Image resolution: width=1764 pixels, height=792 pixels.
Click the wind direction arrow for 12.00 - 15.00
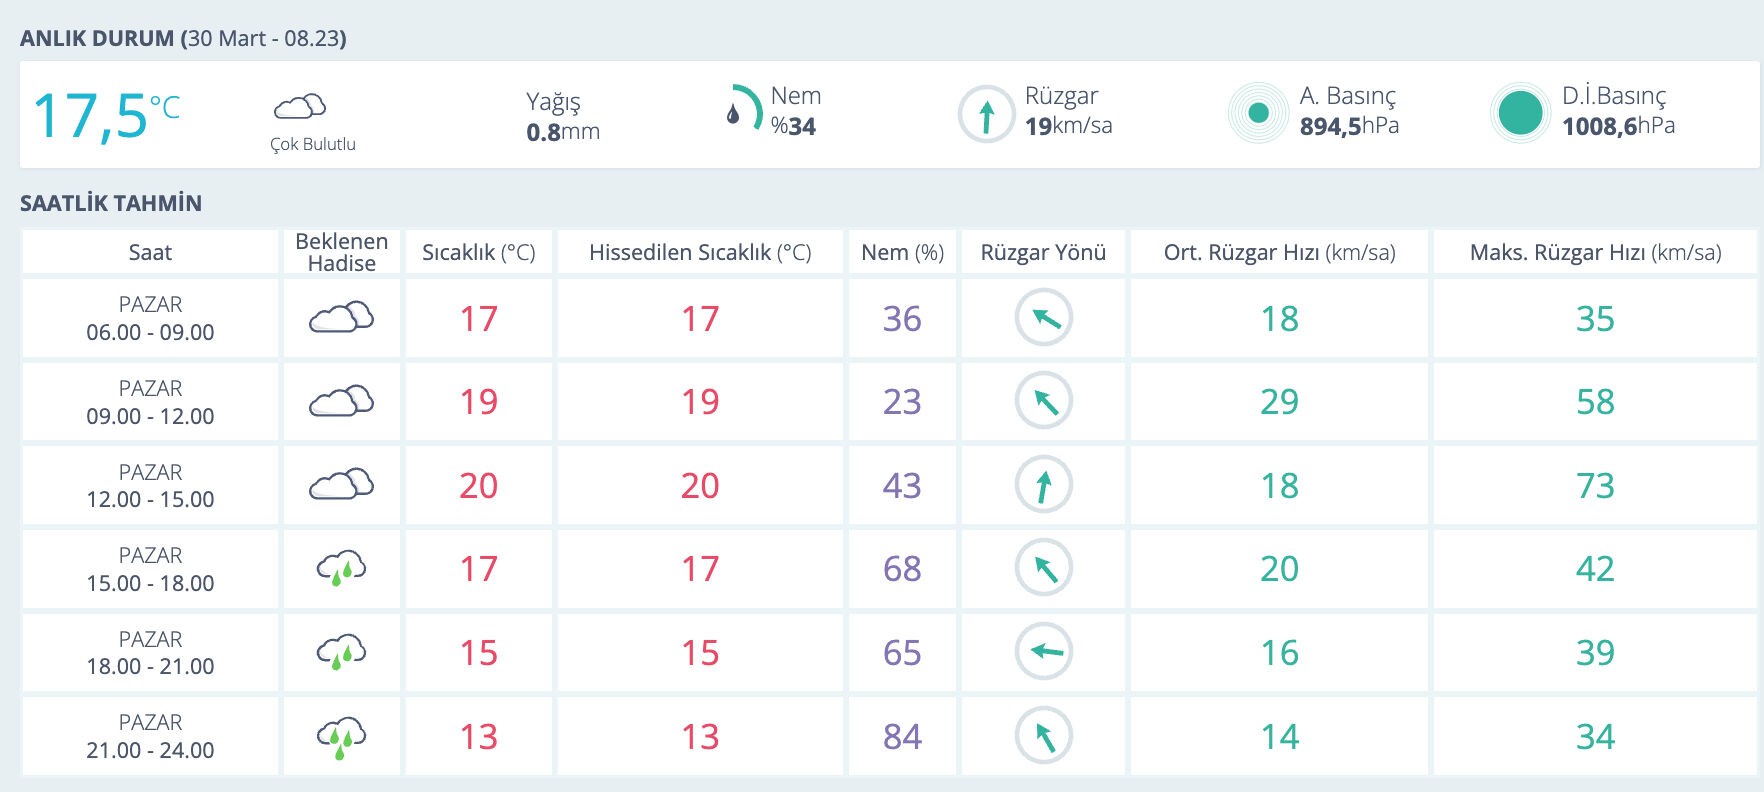(x=1043, y=485)
